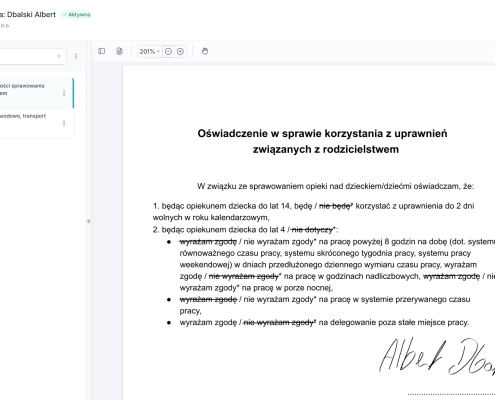Click text 'wolnych w roku kalendarzowym'
This screenshot has width=495, height=400.
point(211,218)
